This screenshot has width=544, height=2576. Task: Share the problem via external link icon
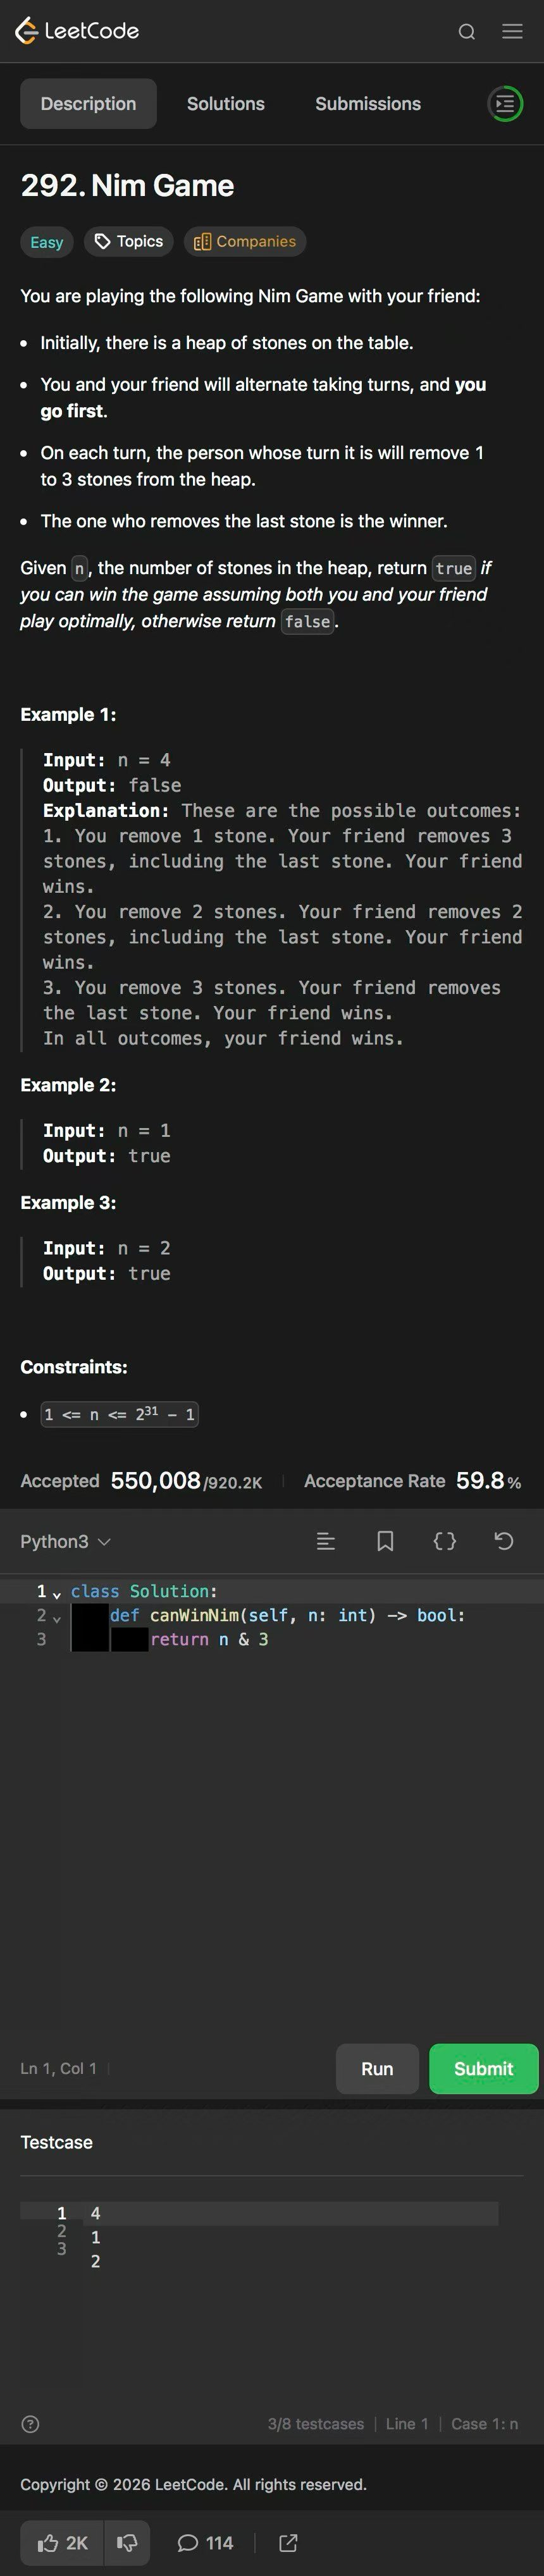click(x=288, y=2542)
